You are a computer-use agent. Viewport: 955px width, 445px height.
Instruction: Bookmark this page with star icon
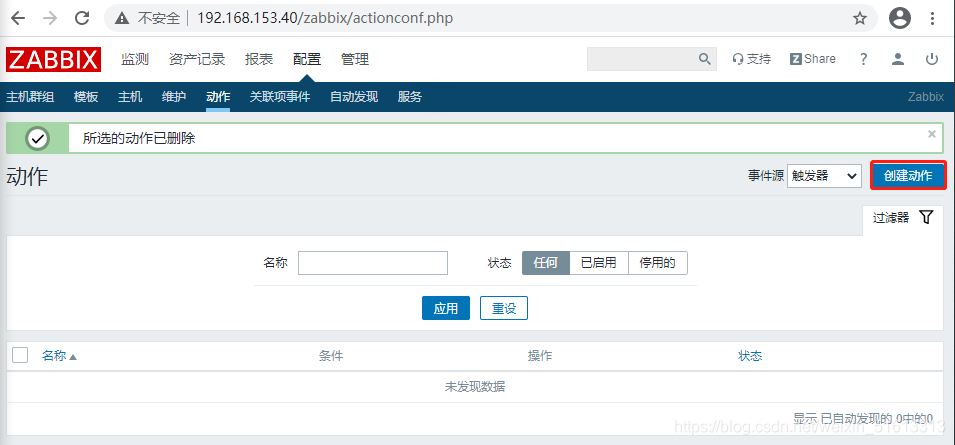pos(859,18)
